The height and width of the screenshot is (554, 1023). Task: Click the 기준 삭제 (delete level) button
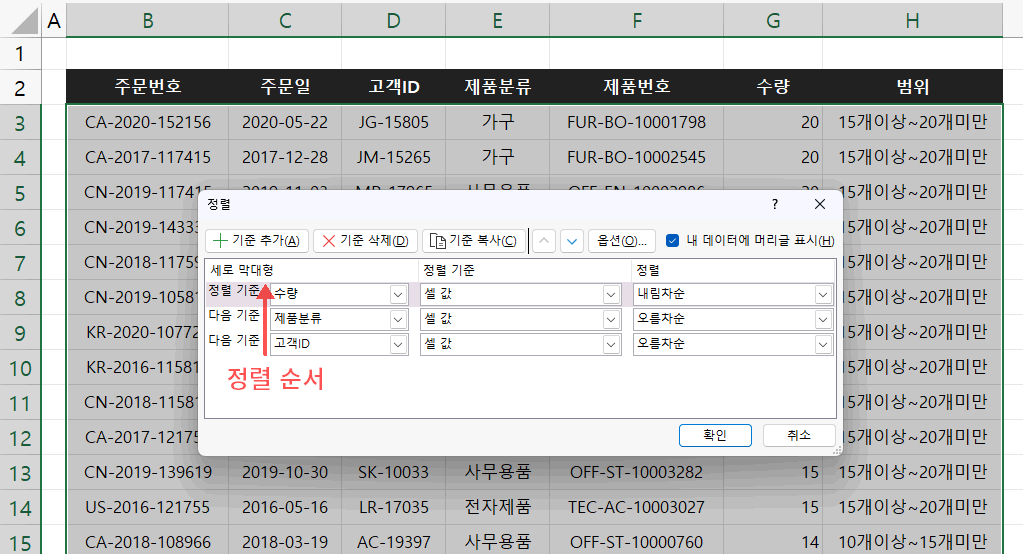click(365, 241)
